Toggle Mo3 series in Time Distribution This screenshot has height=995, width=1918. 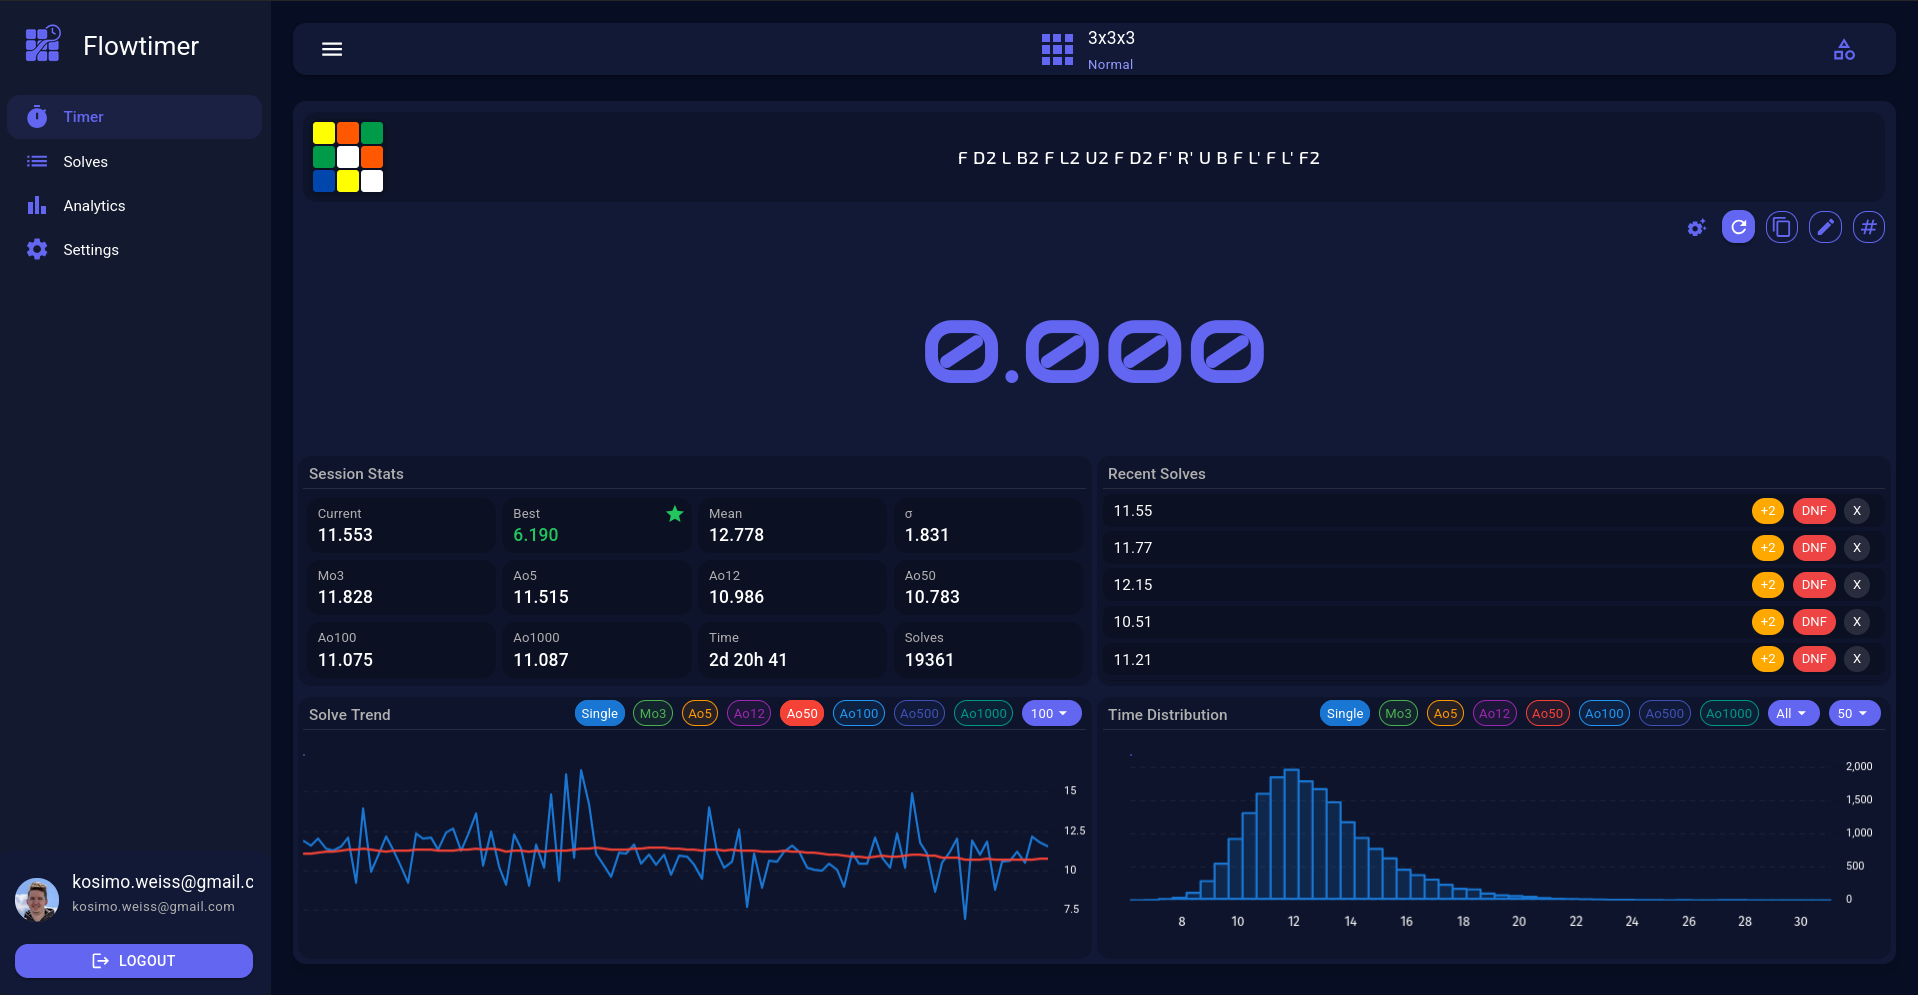coord(1398,713)
